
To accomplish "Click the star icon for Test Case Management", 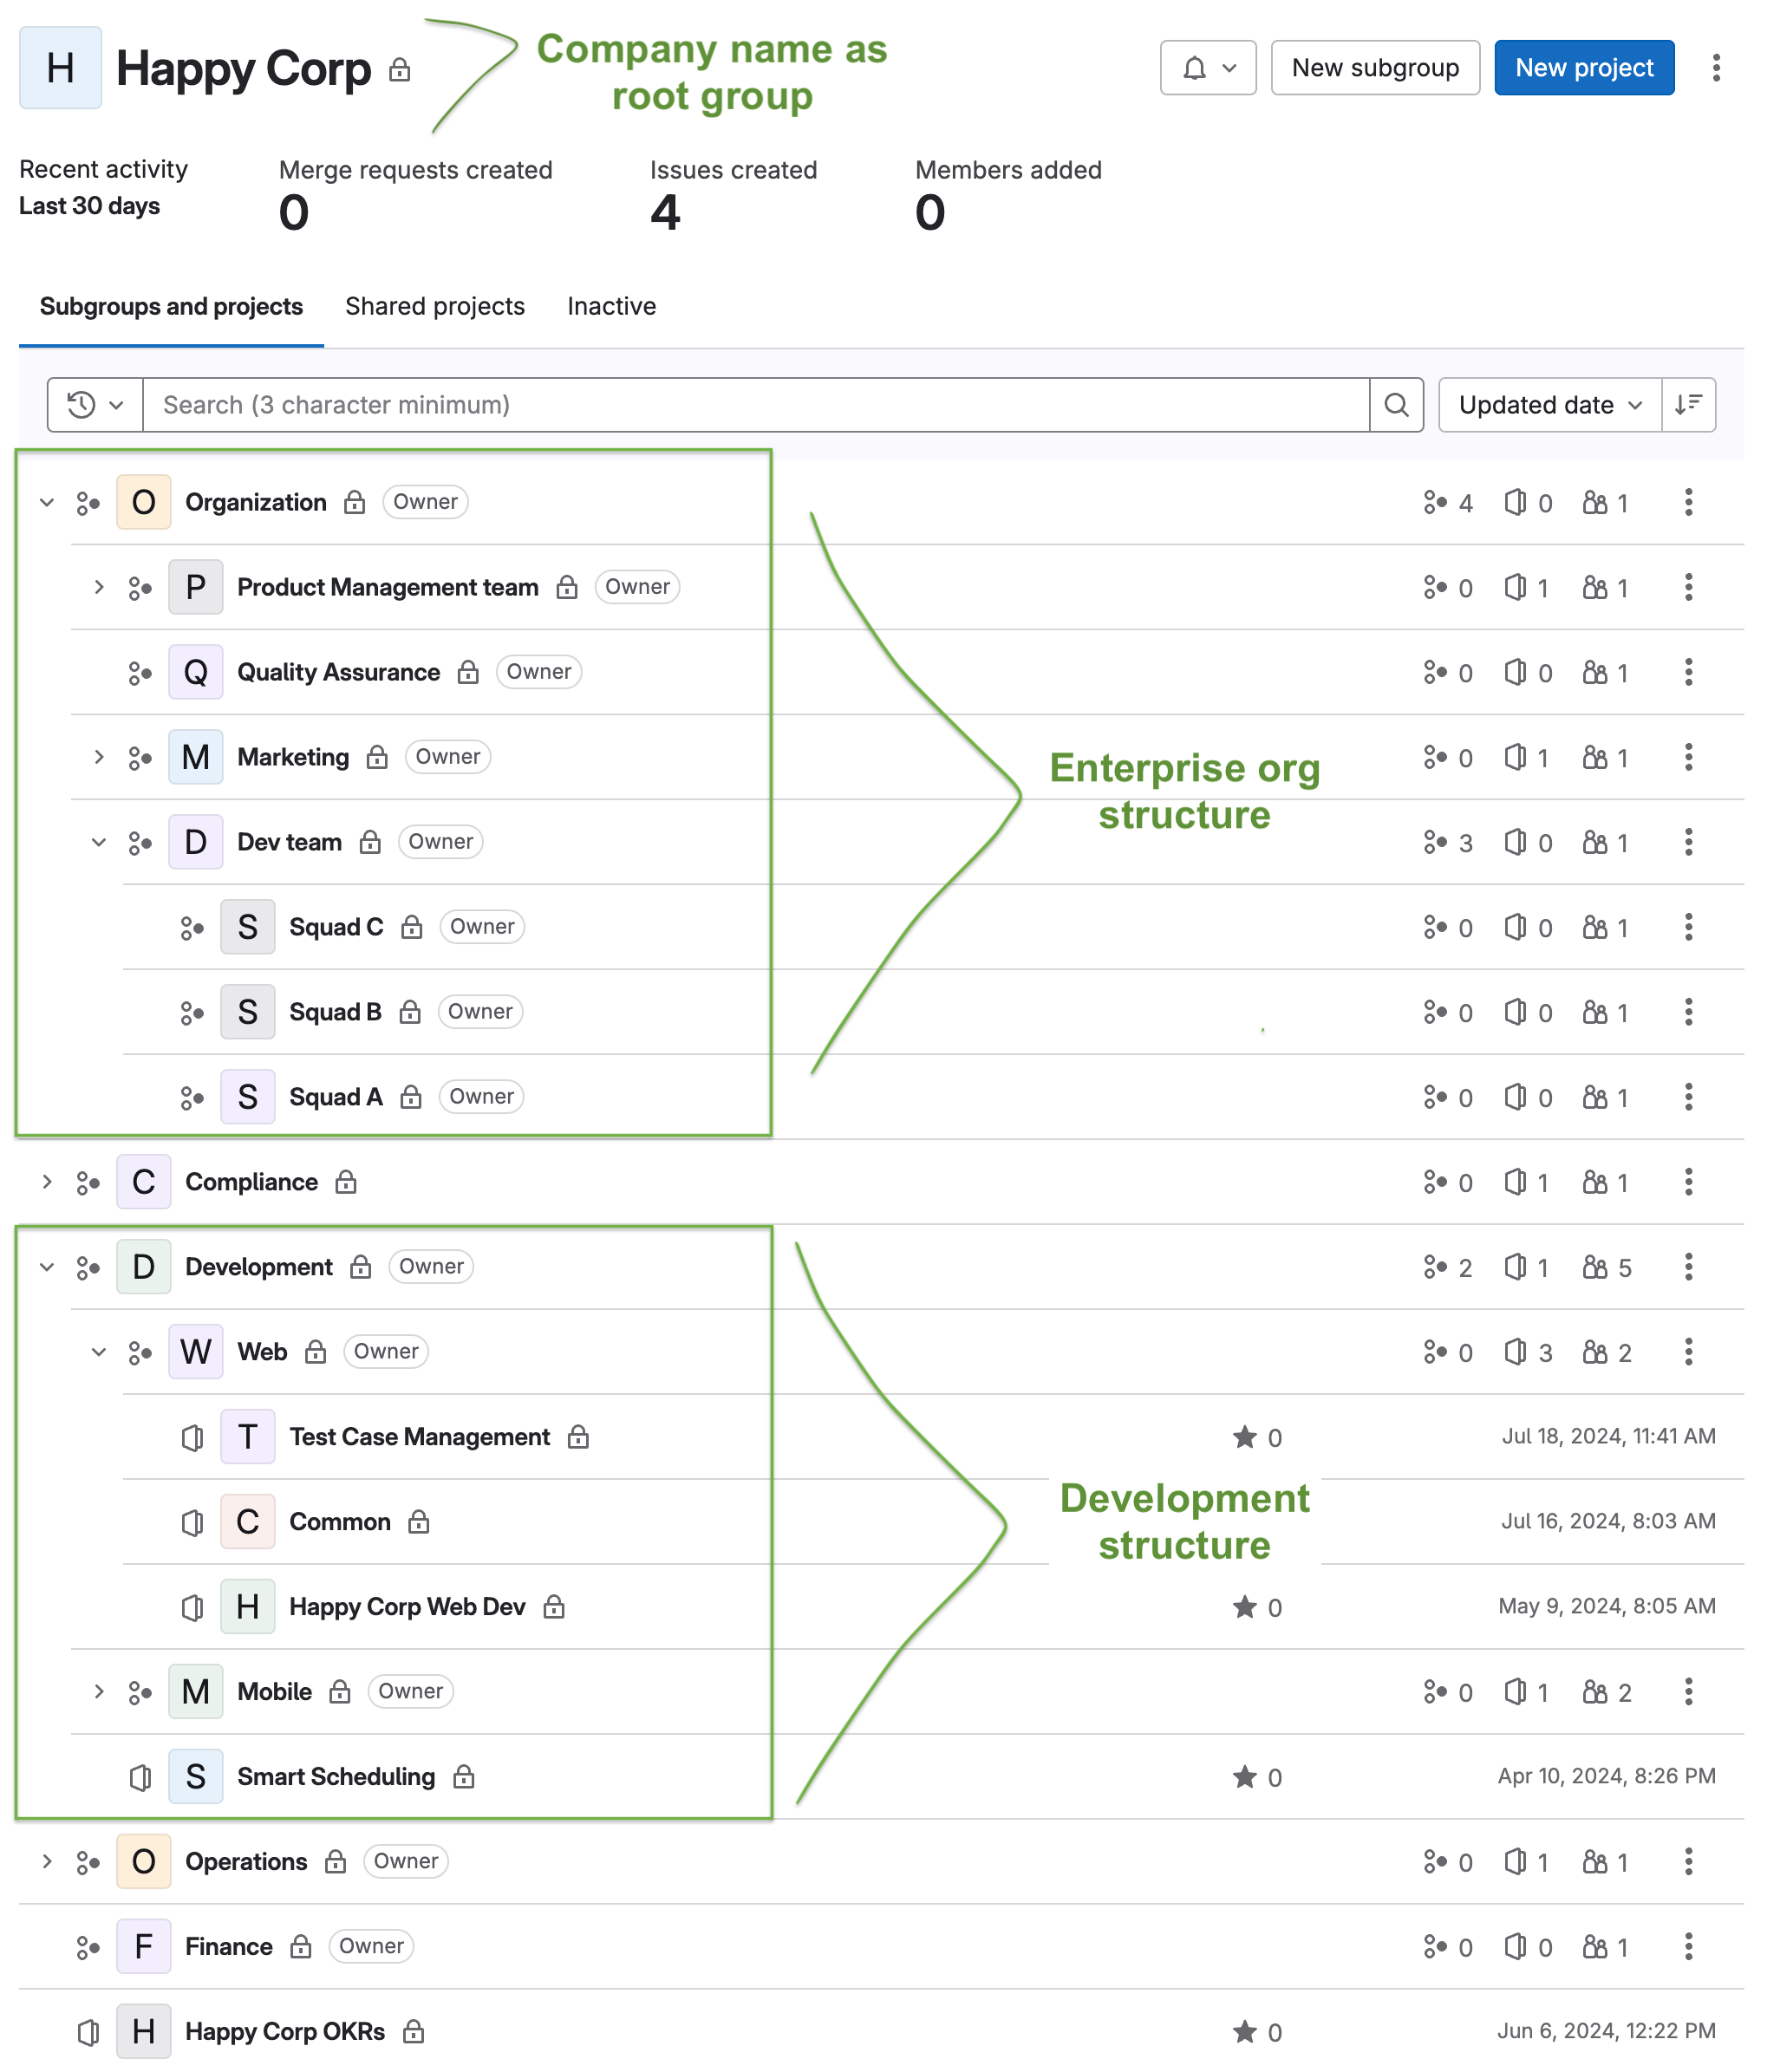I will click(x=1244, y=1437).
